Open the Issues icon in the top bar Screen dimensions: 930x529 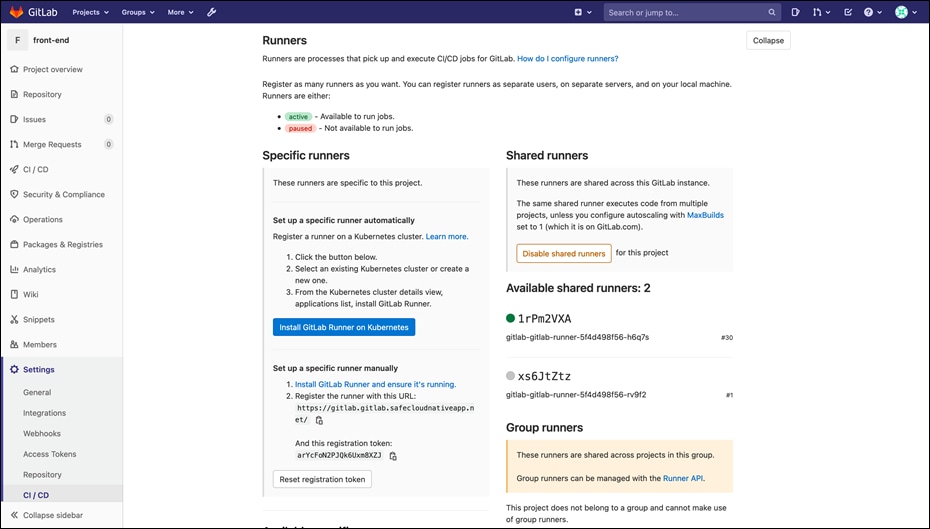point(796,12)
